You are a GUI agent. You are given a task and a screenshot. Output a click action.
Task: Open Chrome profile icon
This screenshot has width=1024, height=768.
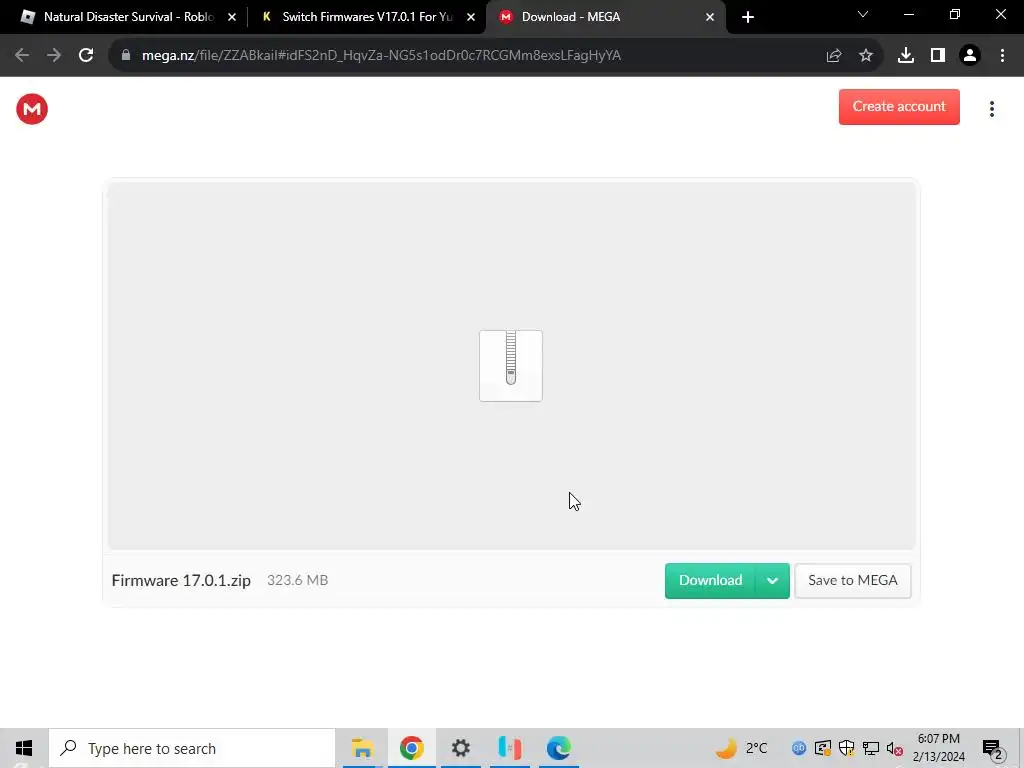(x=970, y=56)
